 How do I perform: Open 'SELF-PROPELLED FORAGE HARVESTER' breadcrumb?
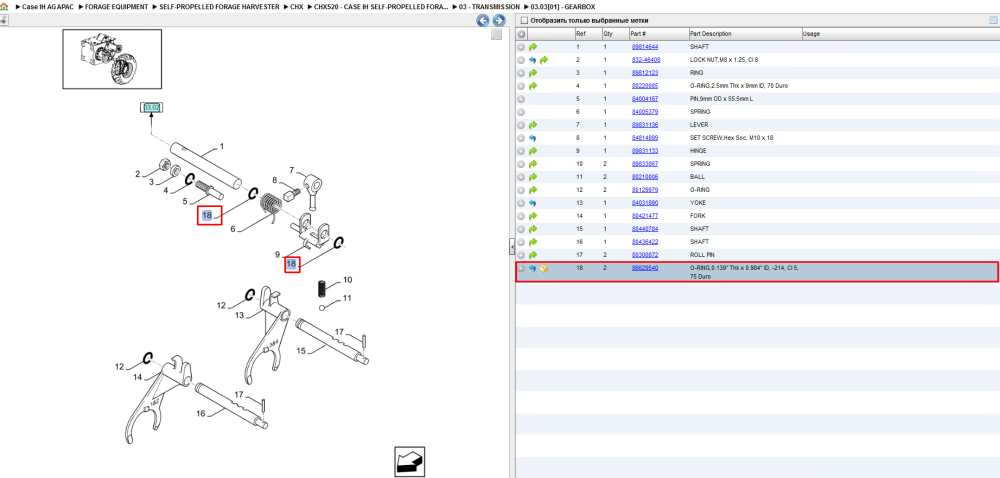pyautogui.click(x=219, y=6)
